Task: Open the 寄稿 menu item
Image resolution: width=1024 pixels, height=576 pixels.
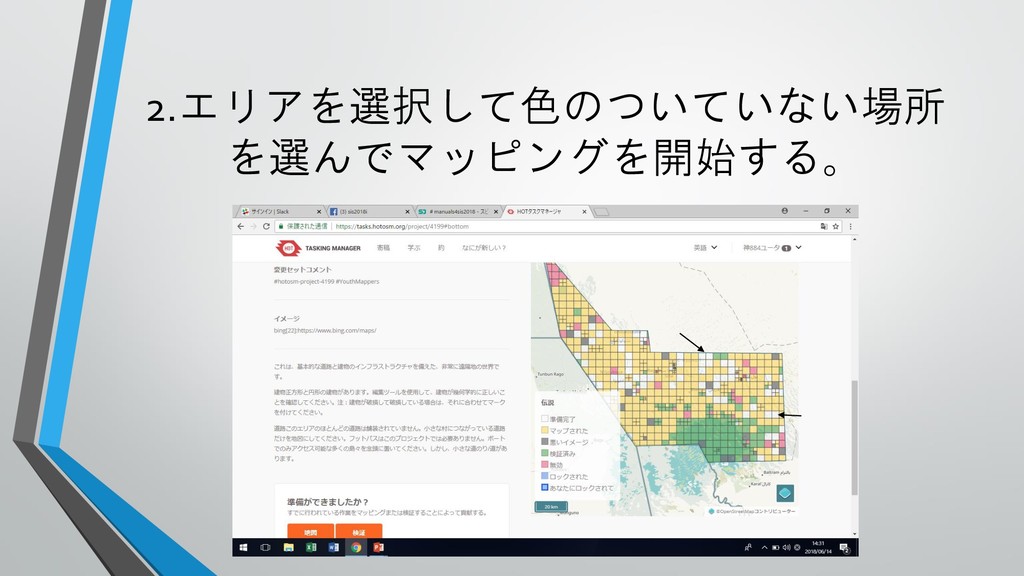Action: pyautogui.click(x=383, y=248)
